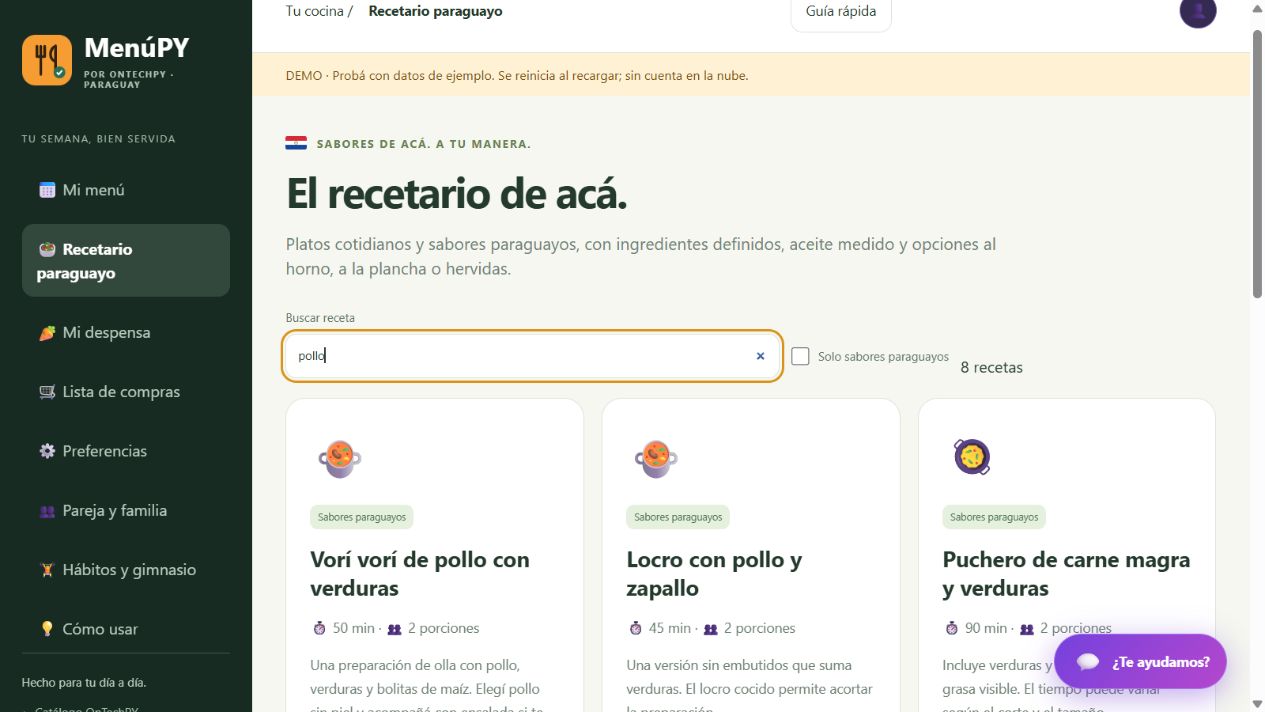Image resolution: width=1265 pixels, height=712 pixels.
Task: Click the salad bowl icon beside Recetario
Action: pos(47,249)
